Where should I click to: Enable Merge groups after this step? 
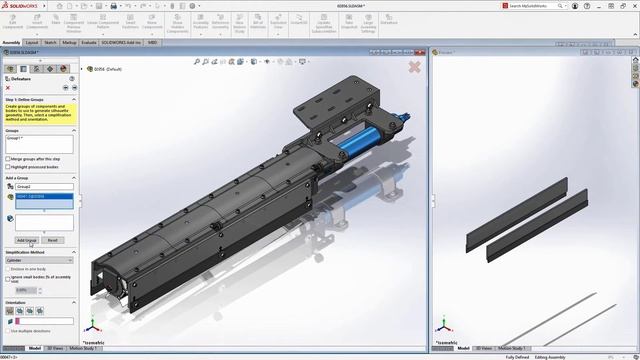pyautogui.click(x=8, y=159)
